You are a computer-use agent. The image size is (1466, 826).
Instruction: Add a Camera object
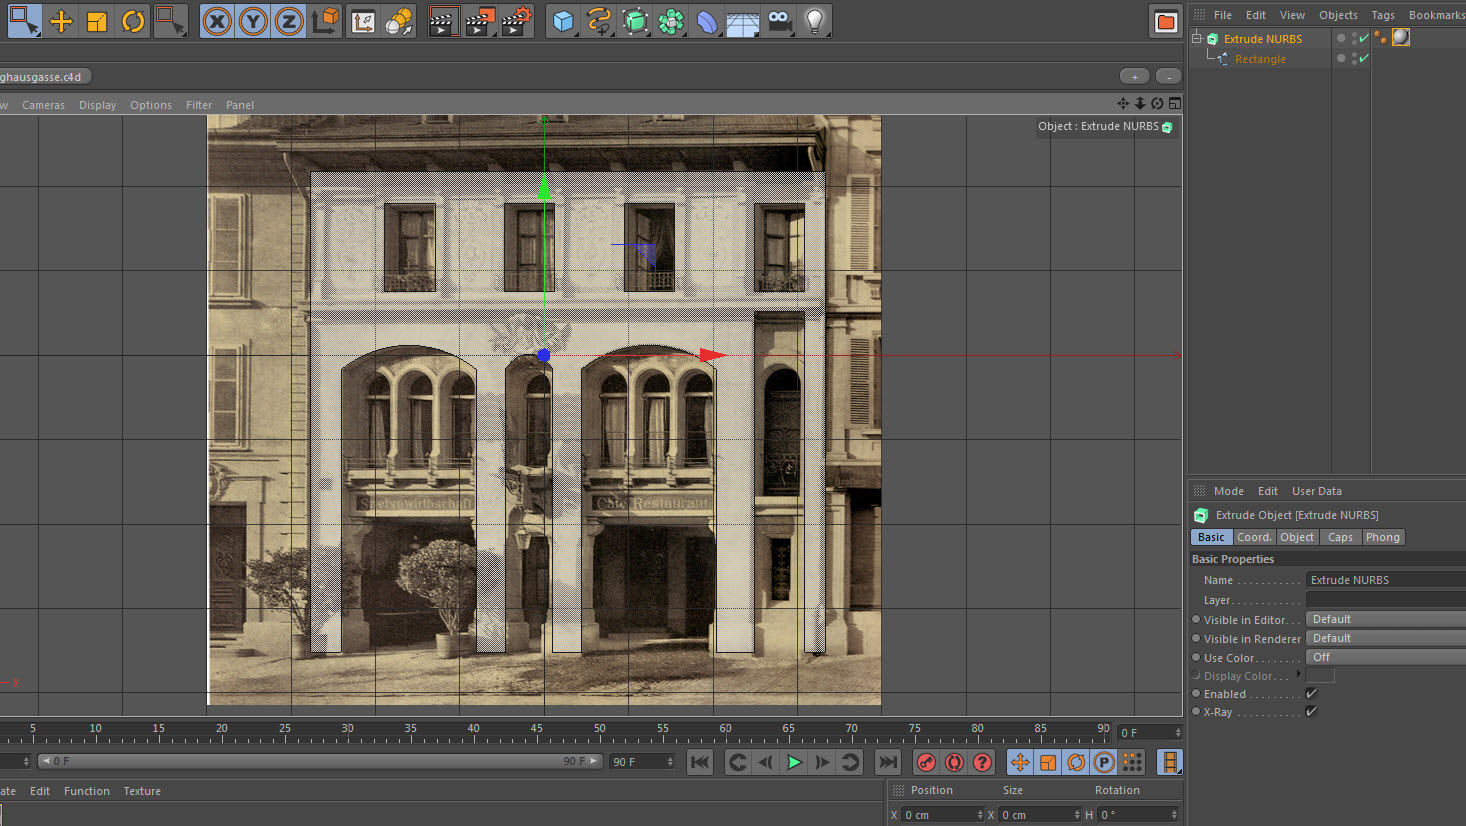coord(779,21)
